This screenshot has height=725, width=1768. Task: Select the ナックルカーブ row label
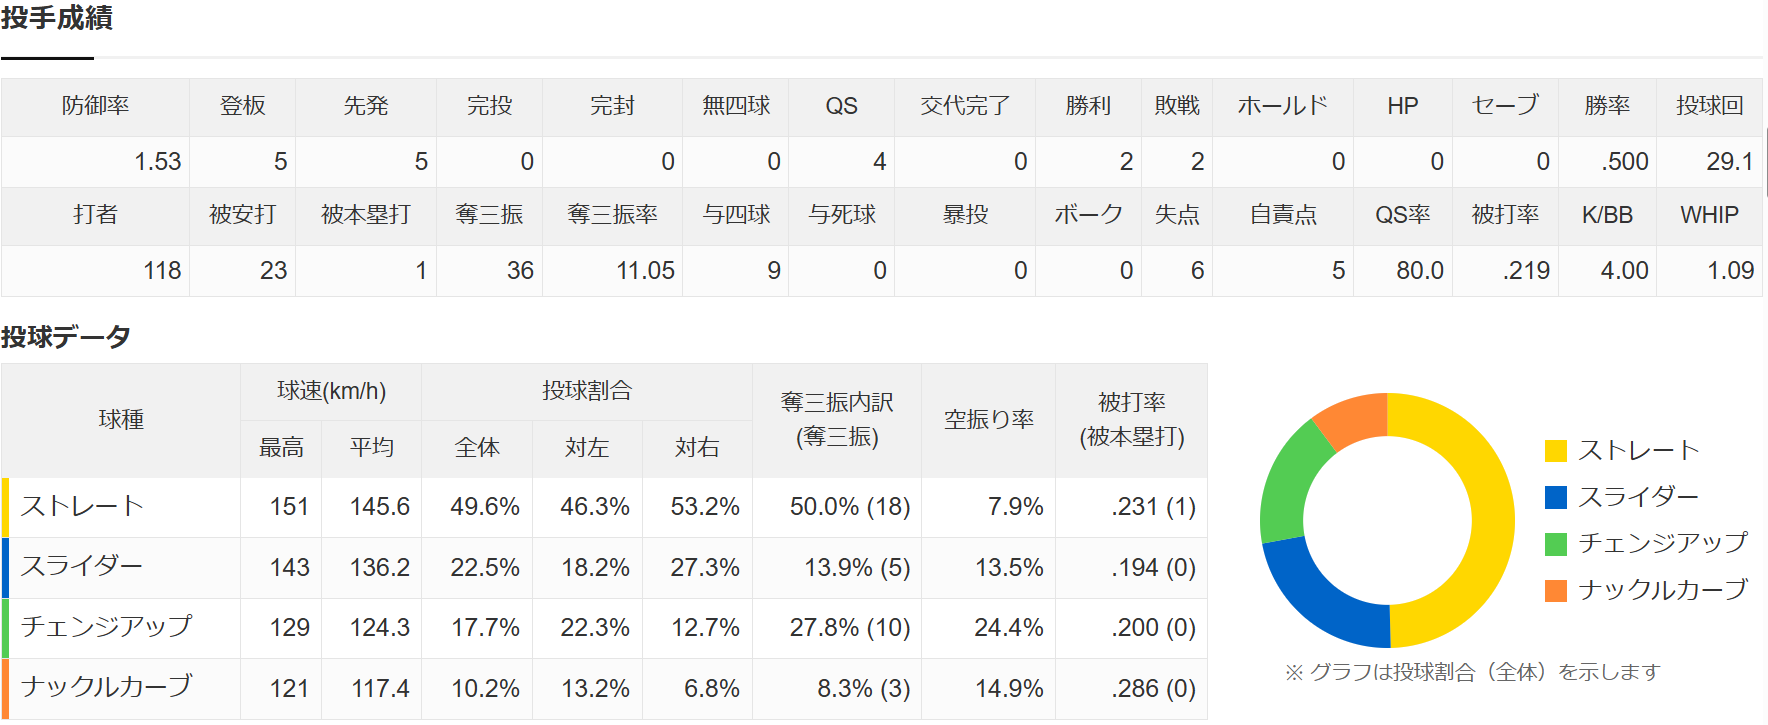pyautogui.click(x=106, y=687)
